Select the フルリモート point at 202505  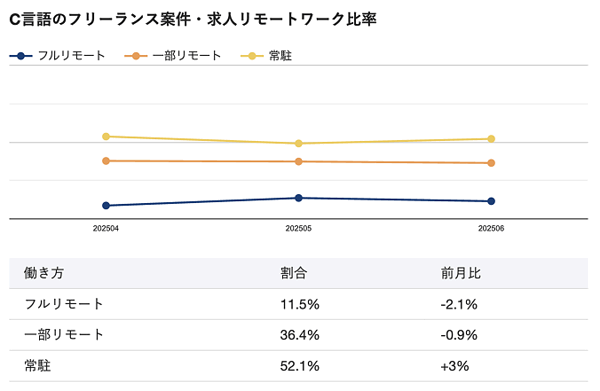[x=298, y=198]
